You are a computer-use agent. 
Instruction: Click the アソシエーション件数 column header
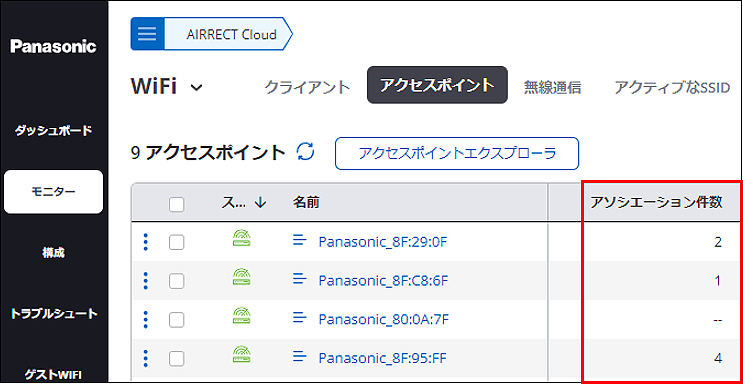(656, 203)
